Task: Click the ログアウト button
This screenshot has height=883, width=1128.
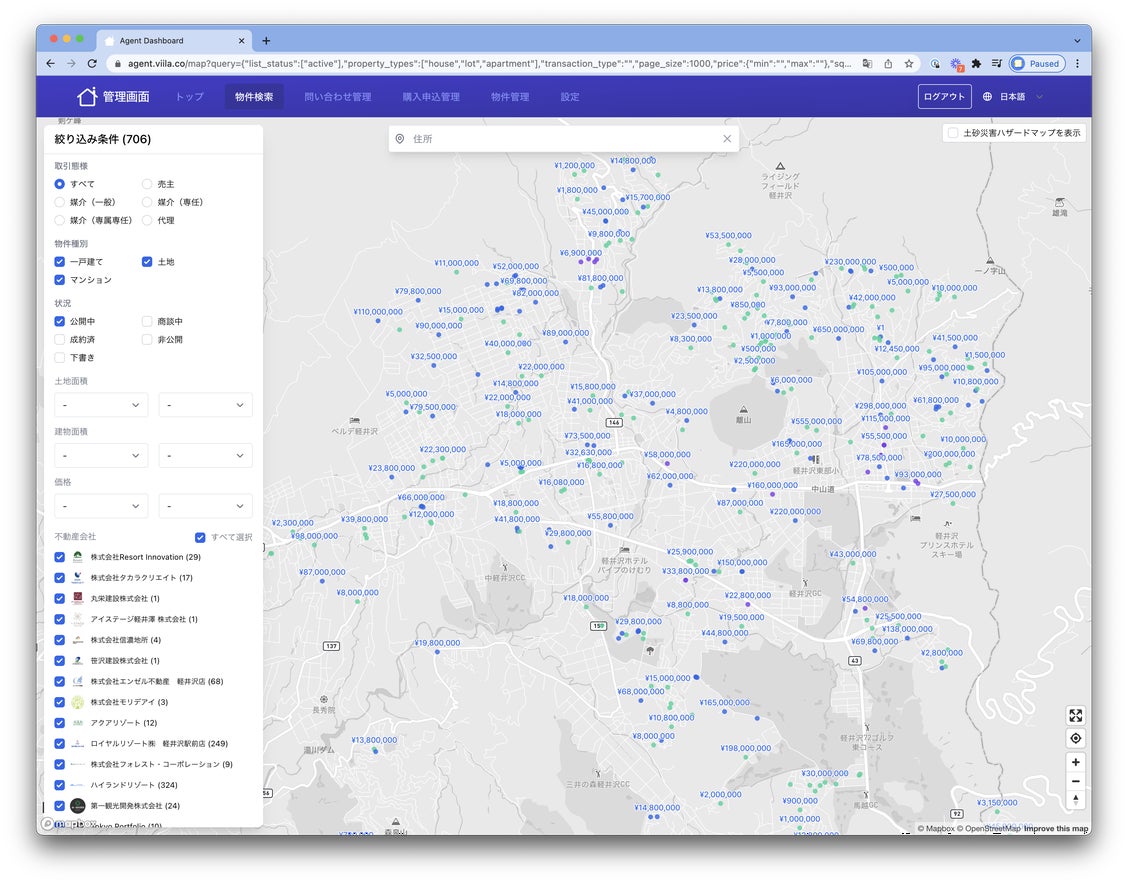Action: 944,97
